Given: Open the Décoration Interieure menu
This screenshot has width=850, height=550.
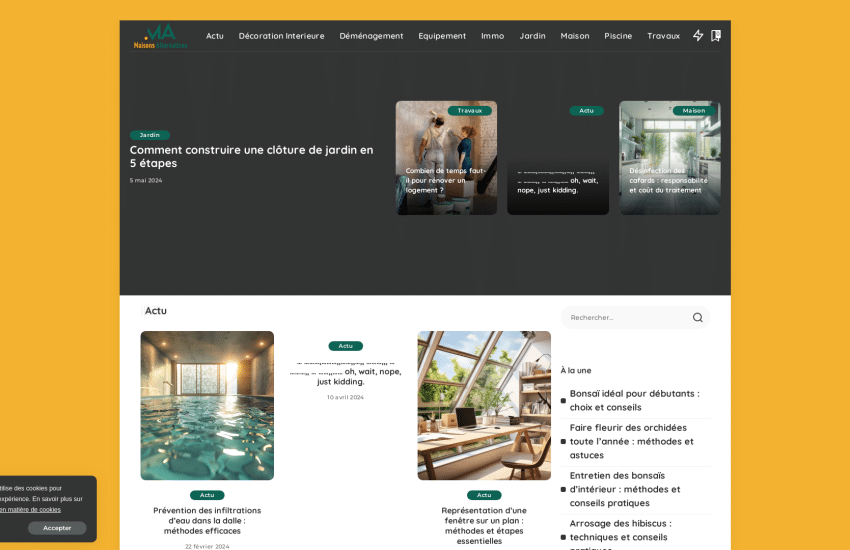Looking at the screenshot, I should click(281, 36).
